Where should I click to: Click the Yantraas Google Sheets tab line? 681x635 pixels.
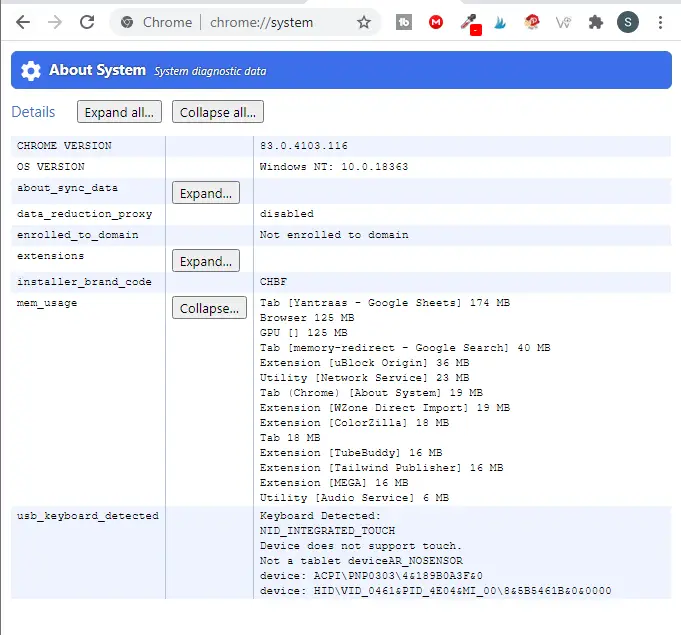385,303
